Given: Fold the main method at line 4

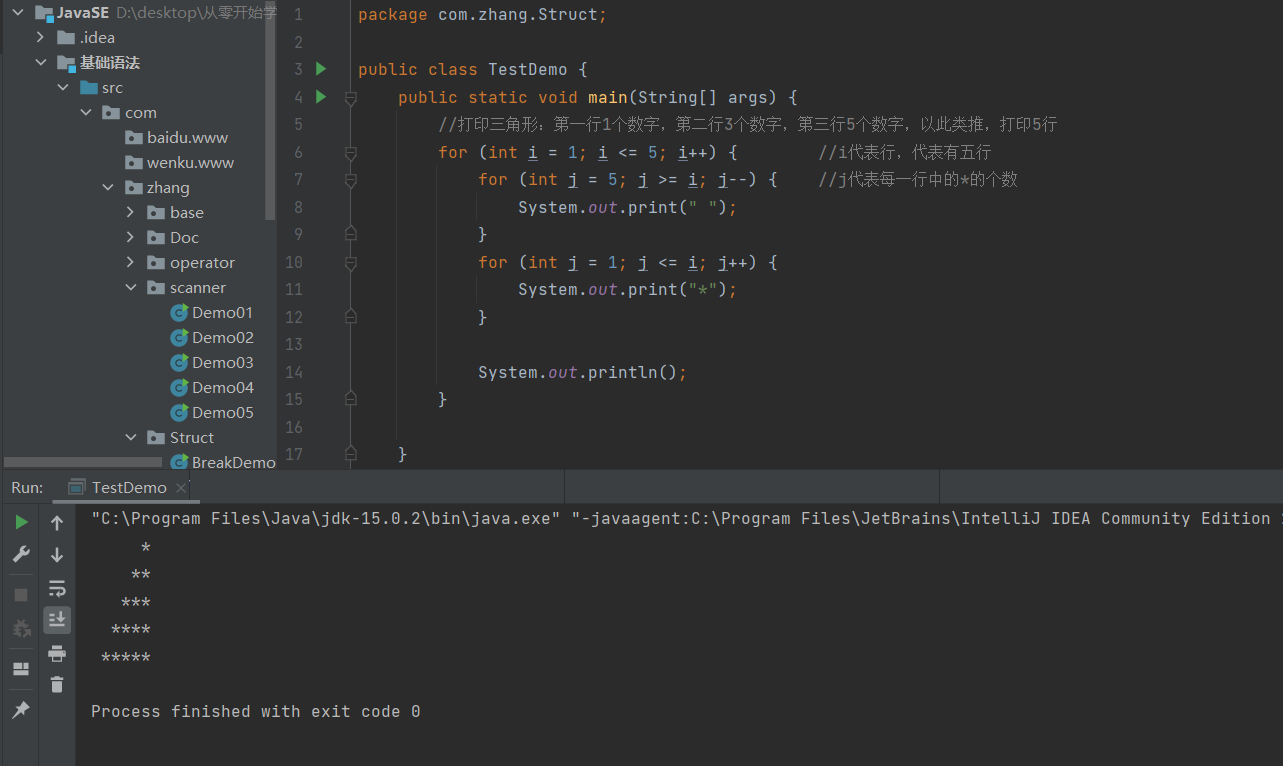Looking at the screenshot, I should (x=350, y=98).
